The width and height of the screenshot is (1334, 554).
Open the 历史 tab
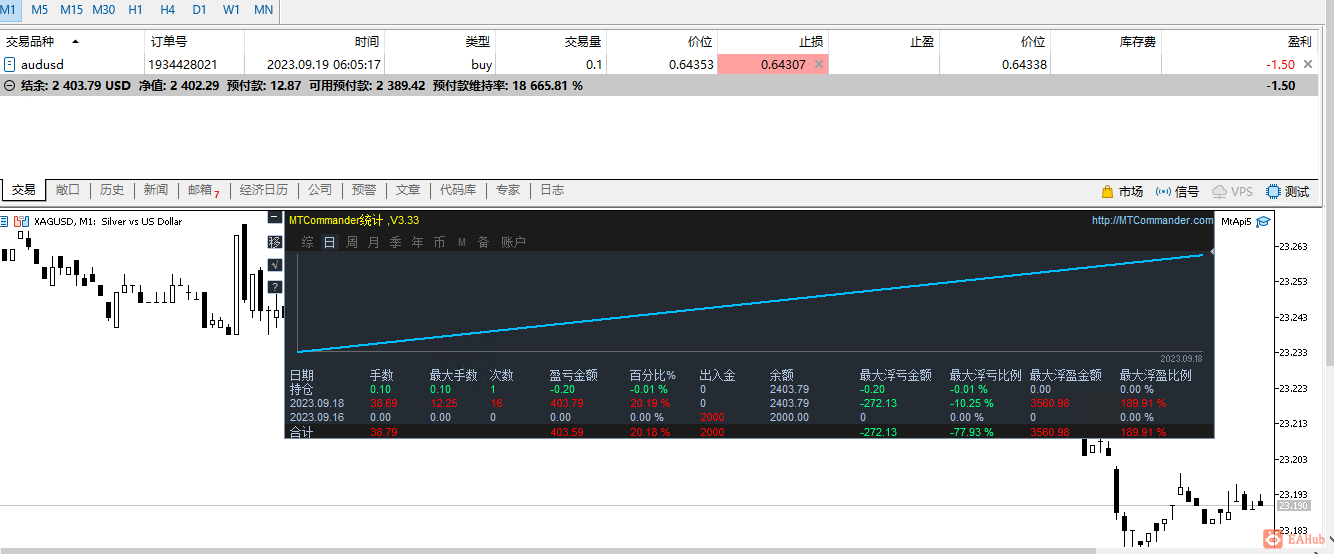pos(112,190)
